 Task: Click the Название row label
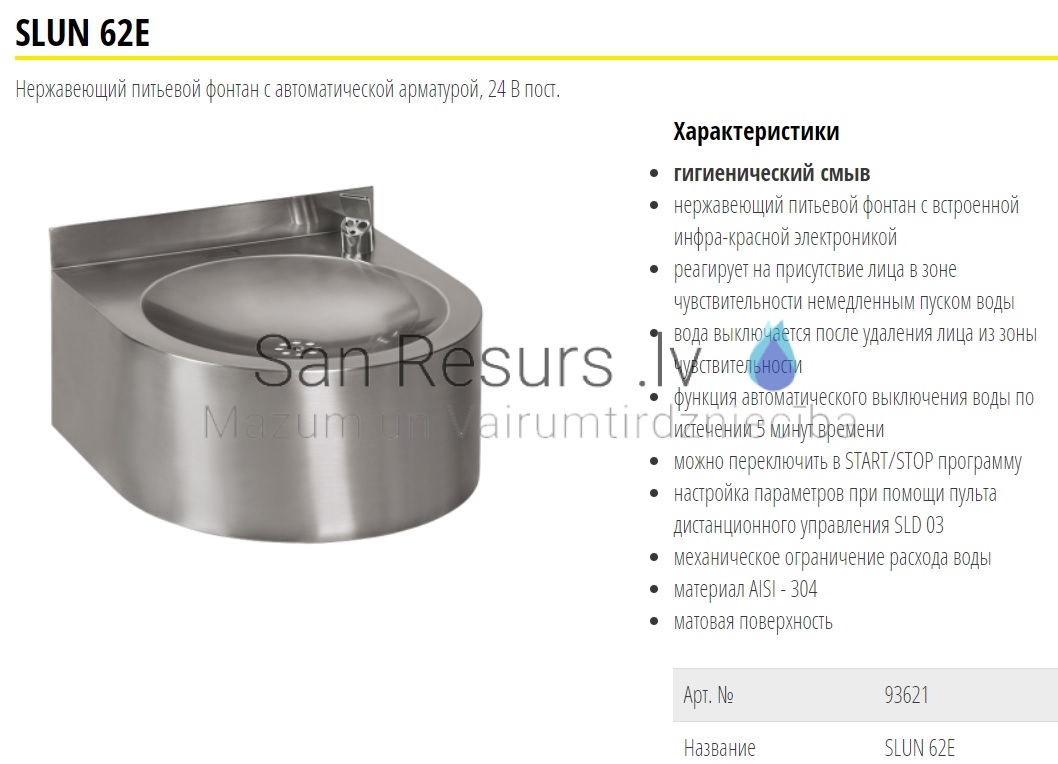tap(719, 748)
